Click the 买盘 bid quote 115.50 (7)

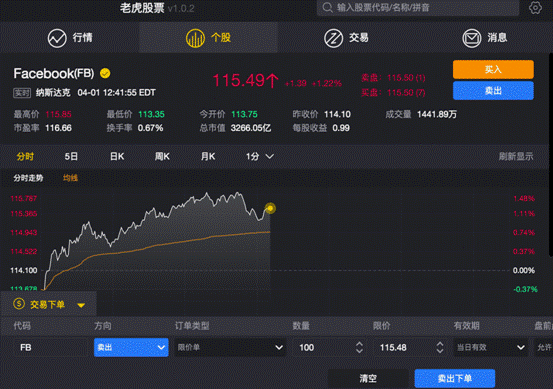coord(393,93)
